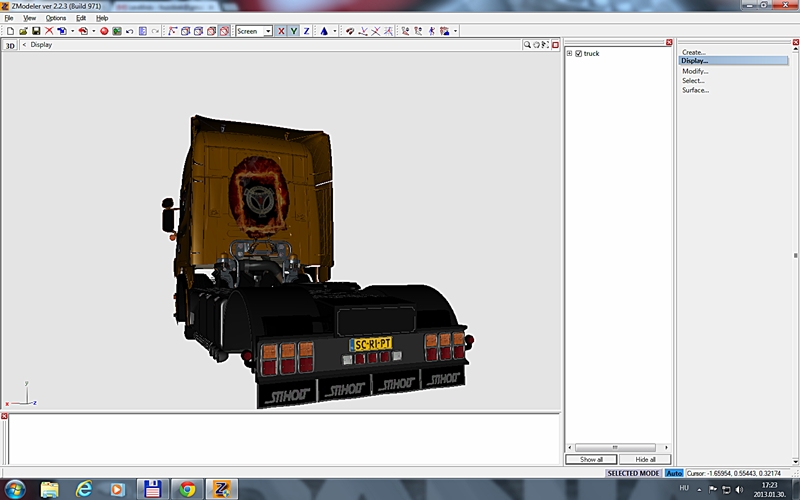Uncheck the truck visibility checkbox

(x=579, y=53)
